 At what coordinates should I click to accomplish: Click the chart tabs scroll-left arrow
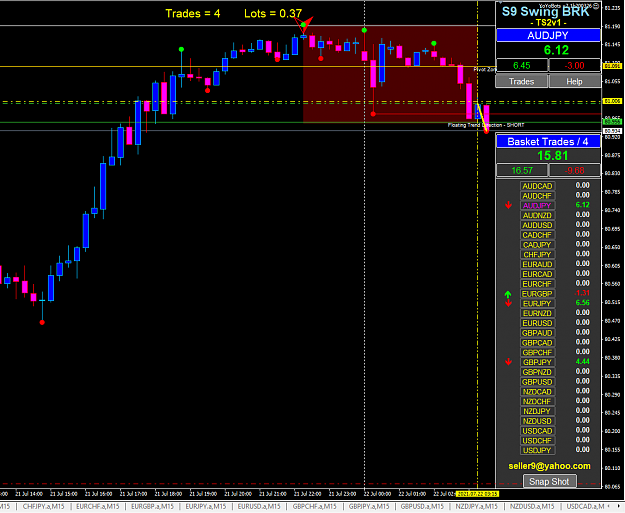pos(609,506)
